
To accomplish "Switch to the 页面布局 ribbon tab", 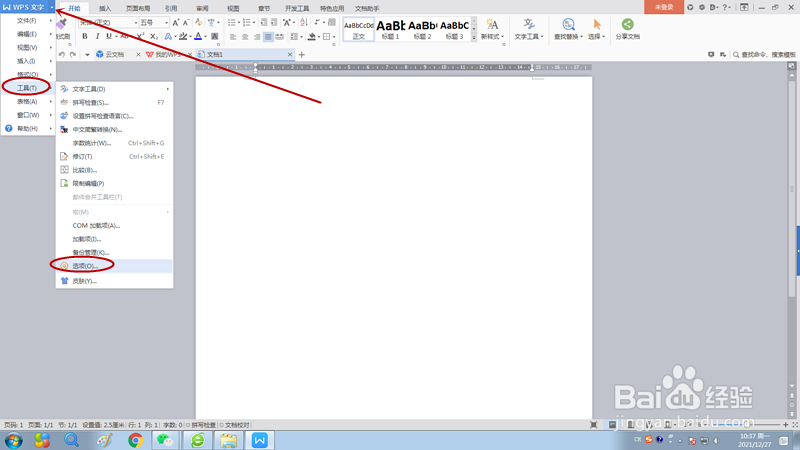I will 138,8.
